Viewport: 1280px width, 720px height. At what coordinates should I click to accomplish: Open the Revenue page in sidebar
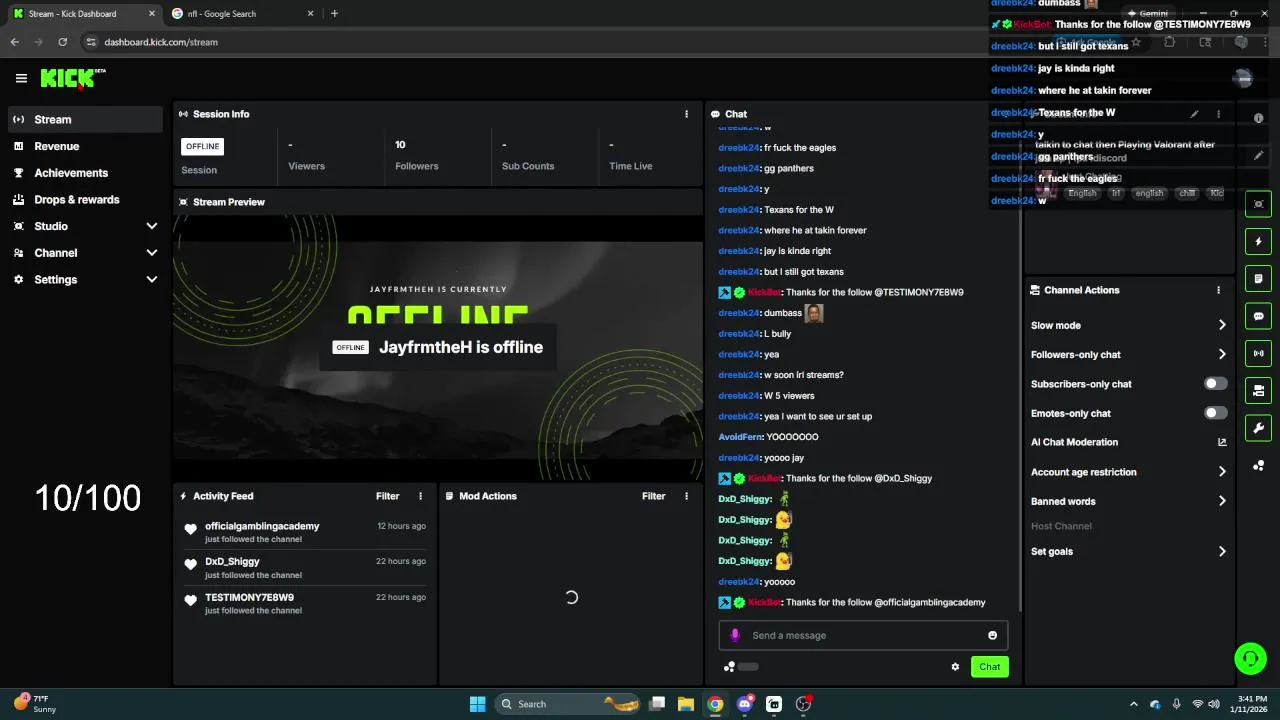85,146
